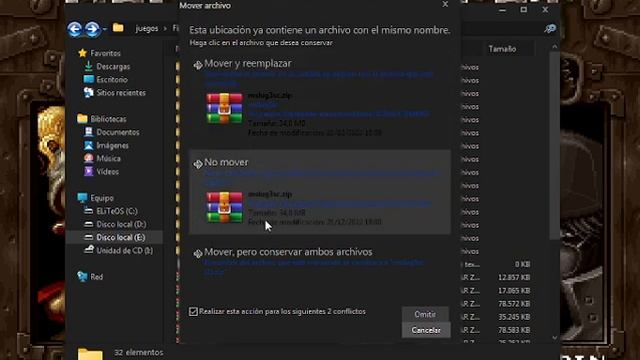Sort by the Tamaño column header
The width and height of the screenshot is (640, 360).
pos(502,49)
